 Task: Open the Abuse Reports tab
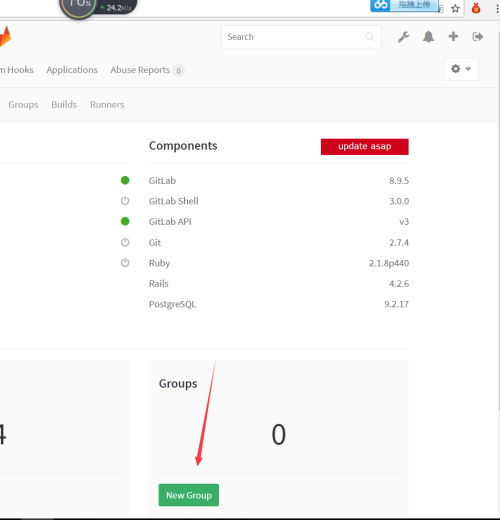pyautogui.click(x=140, y=70)
